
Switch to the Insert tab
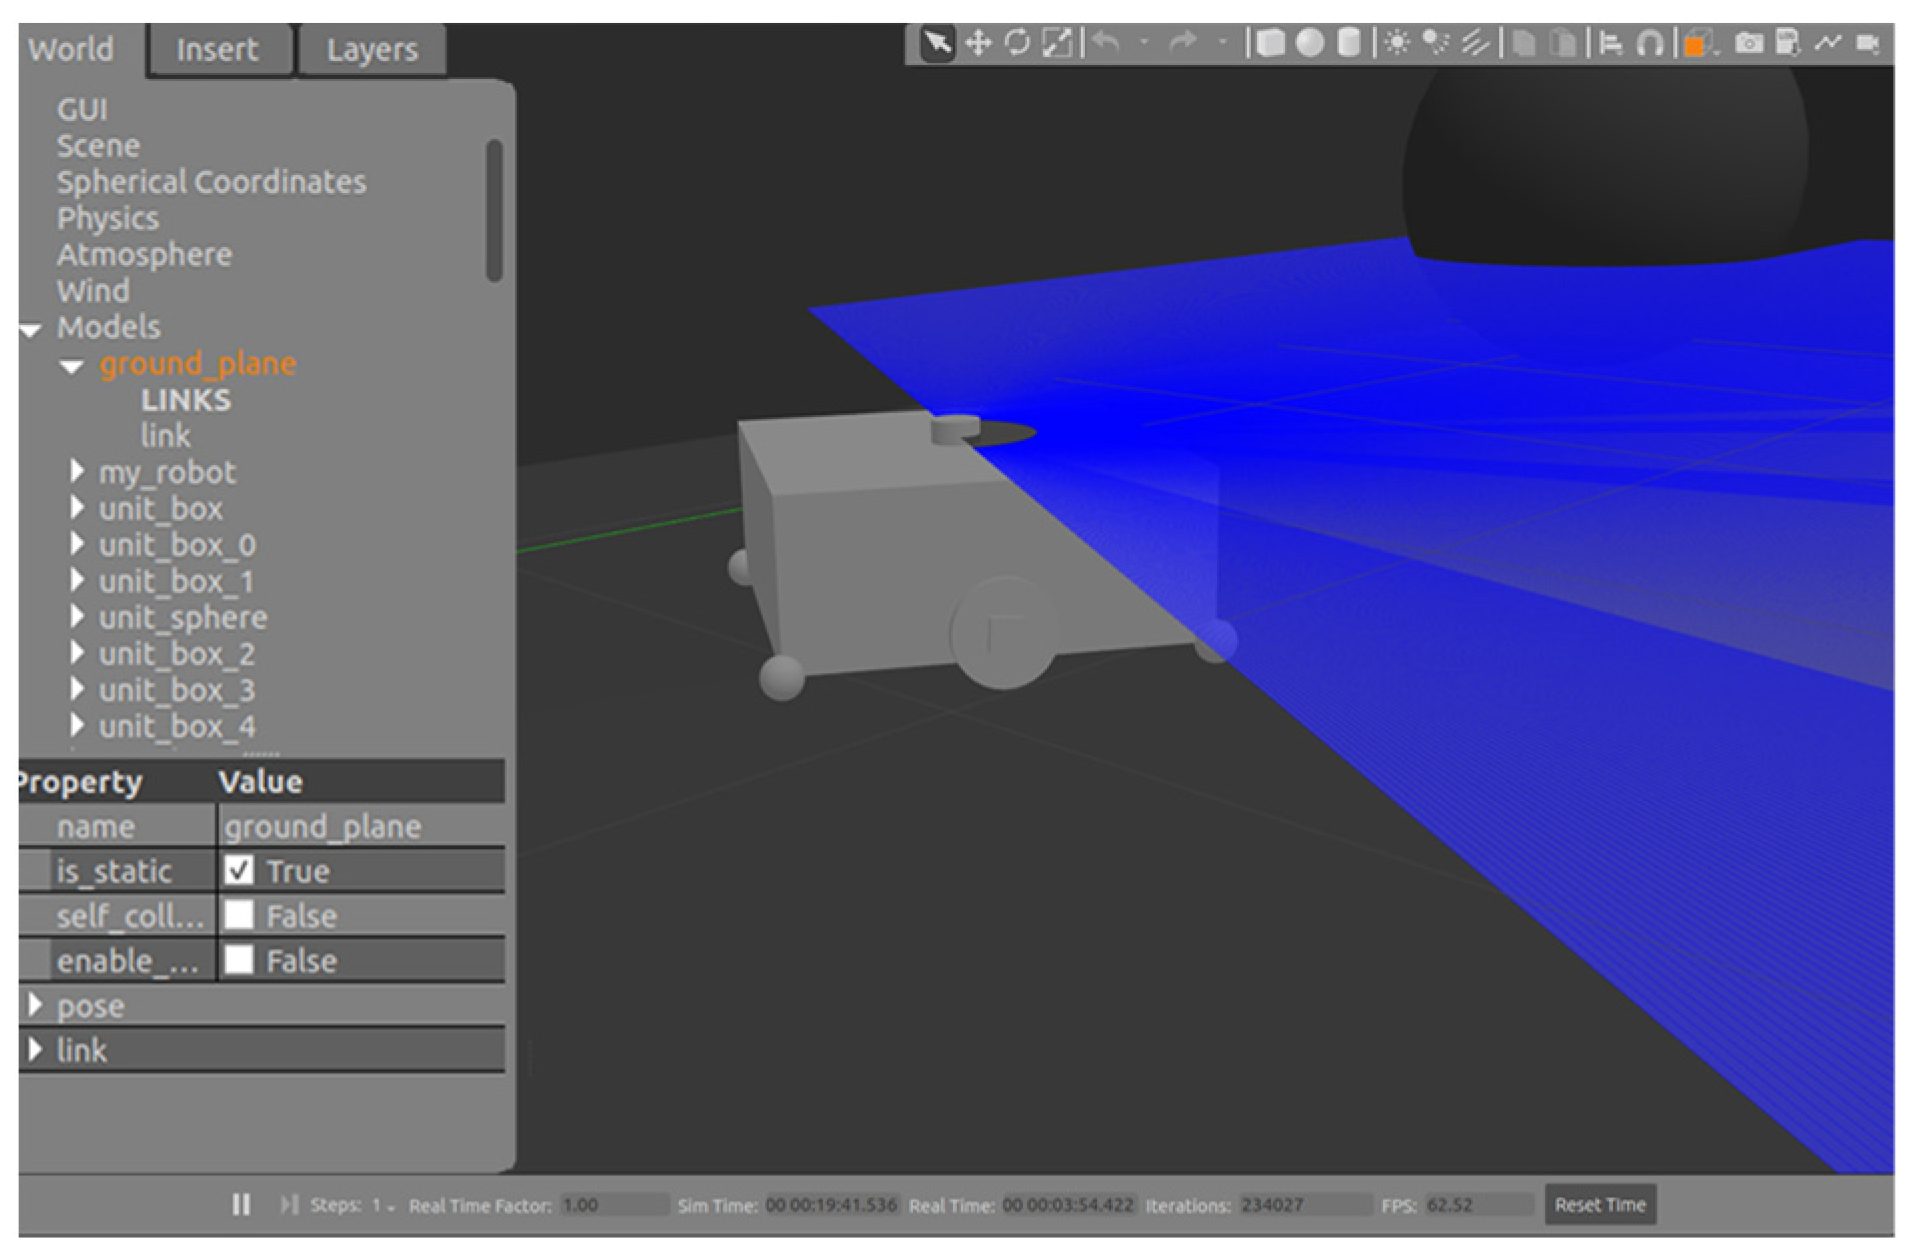point(217,49)
